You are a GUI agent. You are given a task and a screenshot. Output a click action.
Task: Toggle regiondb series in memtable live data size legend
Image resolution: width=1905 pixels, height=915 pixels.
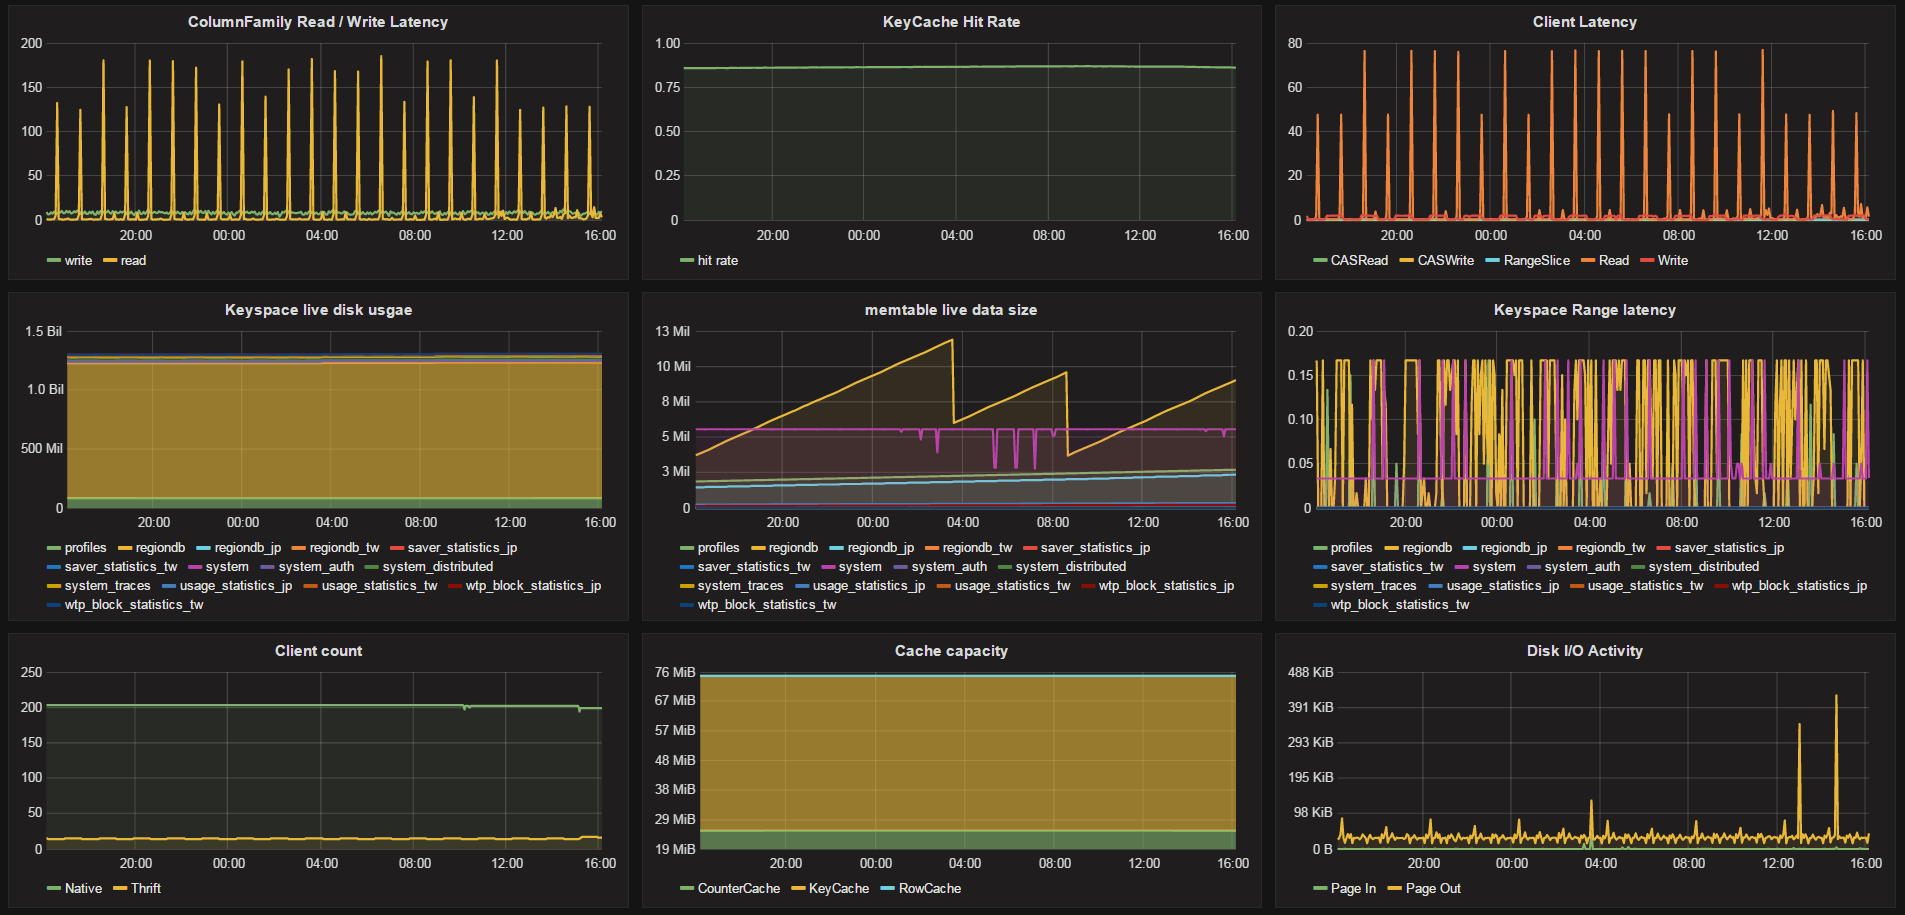[793, 548]
